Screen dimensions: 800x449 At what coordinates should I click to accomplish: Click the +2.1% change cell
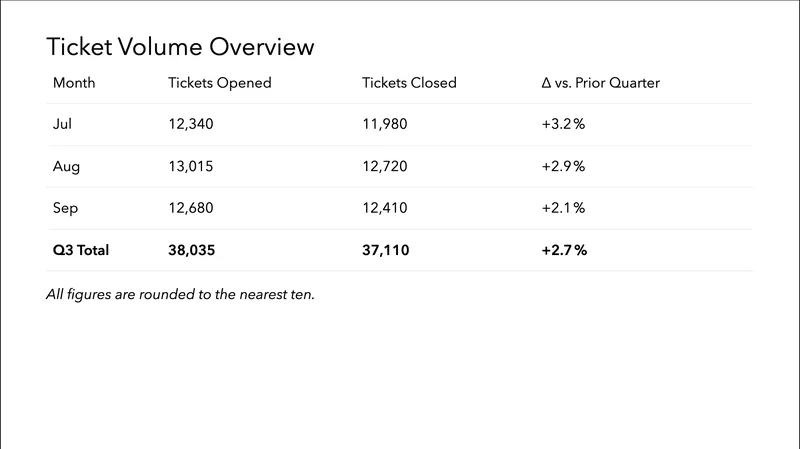(x=562, y=208)
